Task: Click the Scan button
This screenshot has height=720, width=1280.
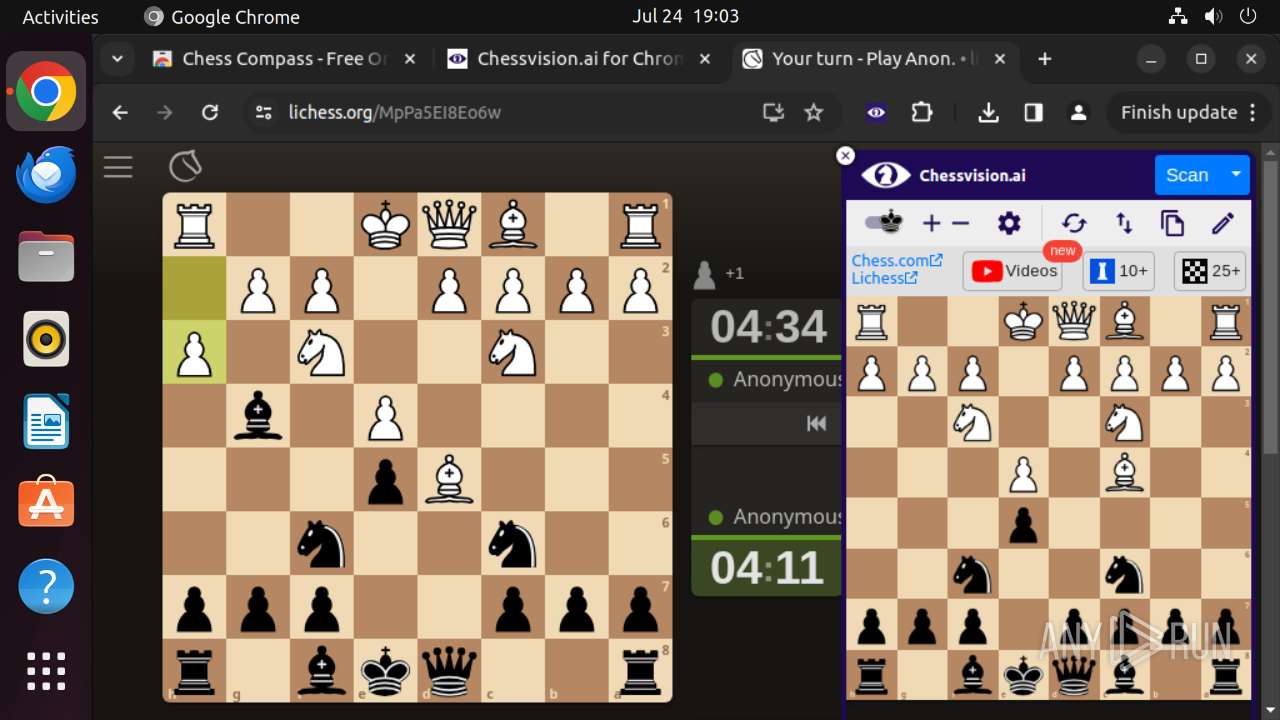Action: (x=1187, y=175)
